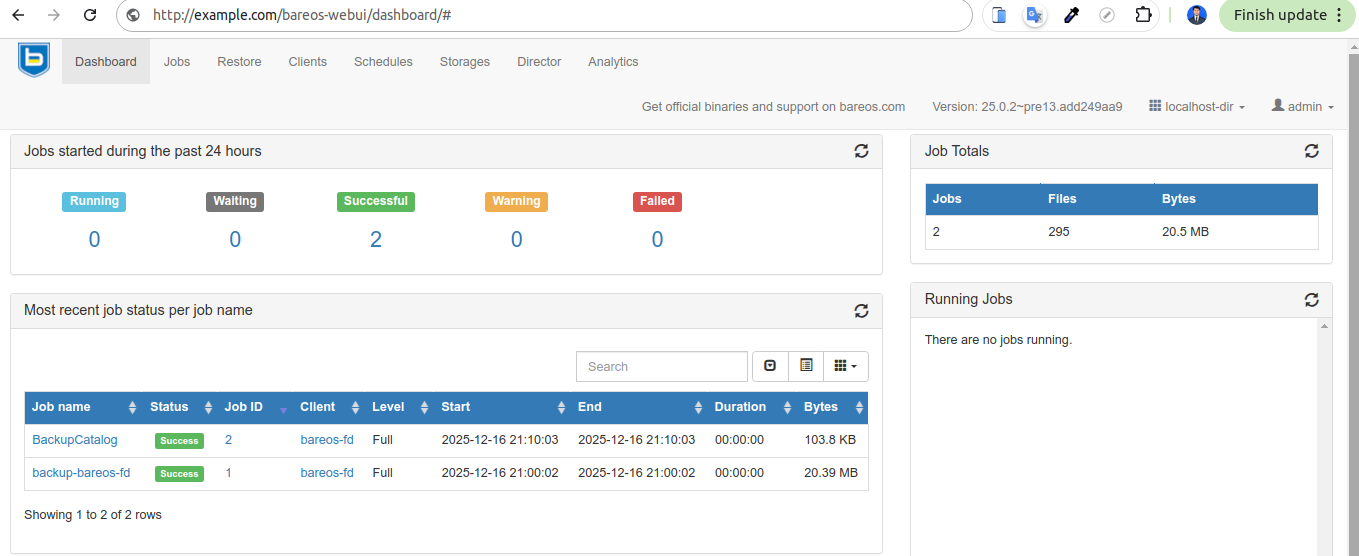The width and height of the screenshot is (1359, 556).
Task: Click the Successful jobs count 2
Action: click(376, 239)
